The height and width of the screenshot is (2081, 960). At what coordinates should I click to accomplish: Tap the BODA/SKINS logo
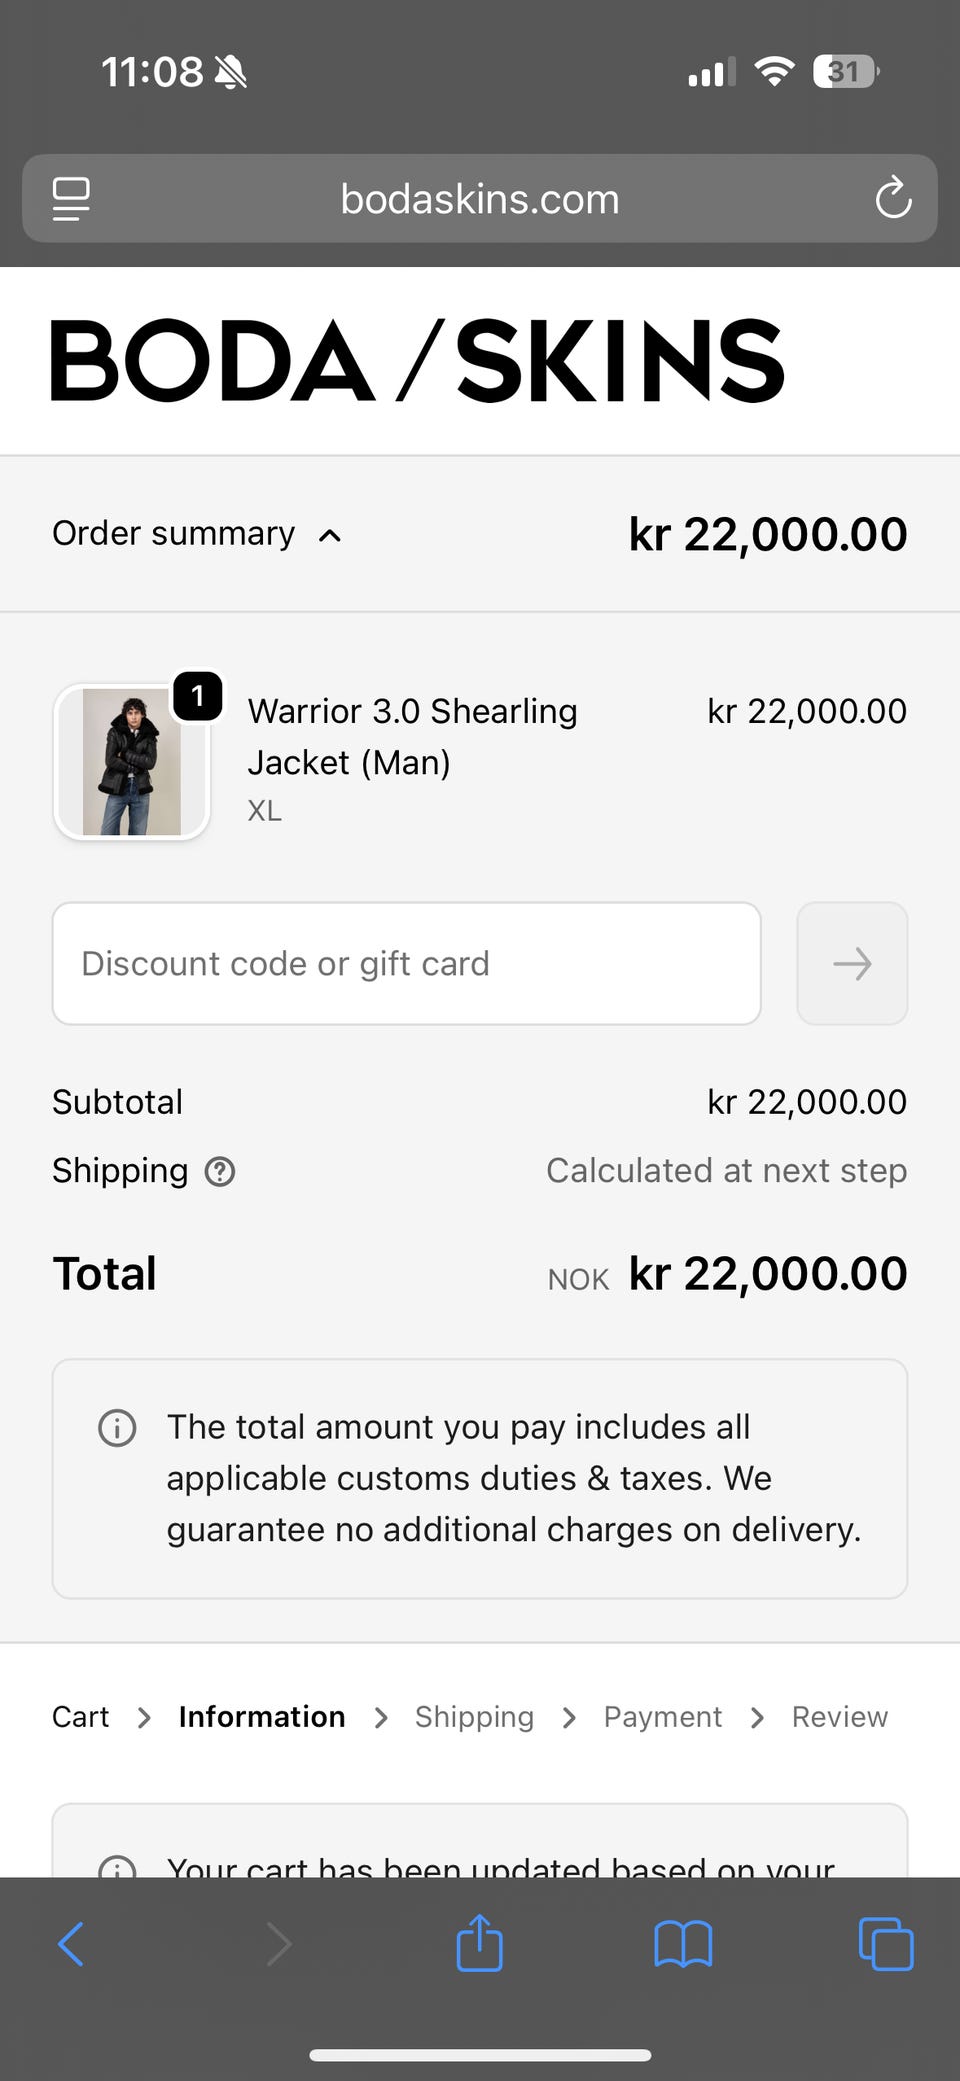417,361
